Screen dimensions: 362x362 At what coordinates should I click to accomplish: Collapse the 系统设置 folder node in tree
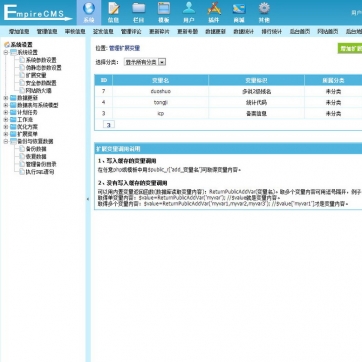[x=6, y=53]
